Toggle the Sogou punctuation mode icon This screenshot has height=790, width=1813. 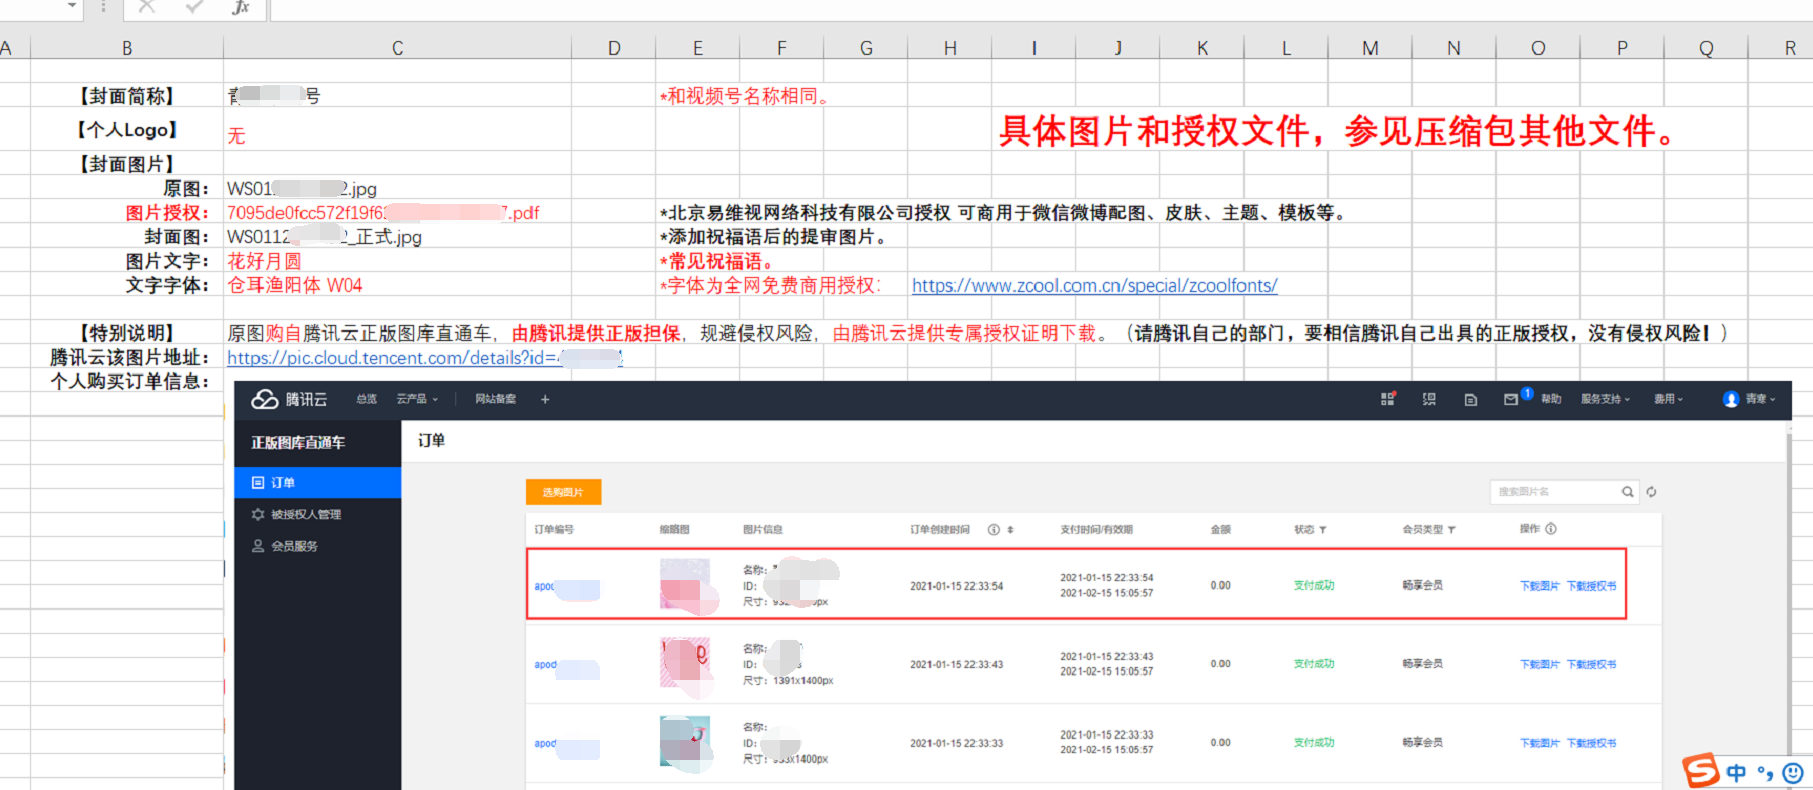[1765, 773]
